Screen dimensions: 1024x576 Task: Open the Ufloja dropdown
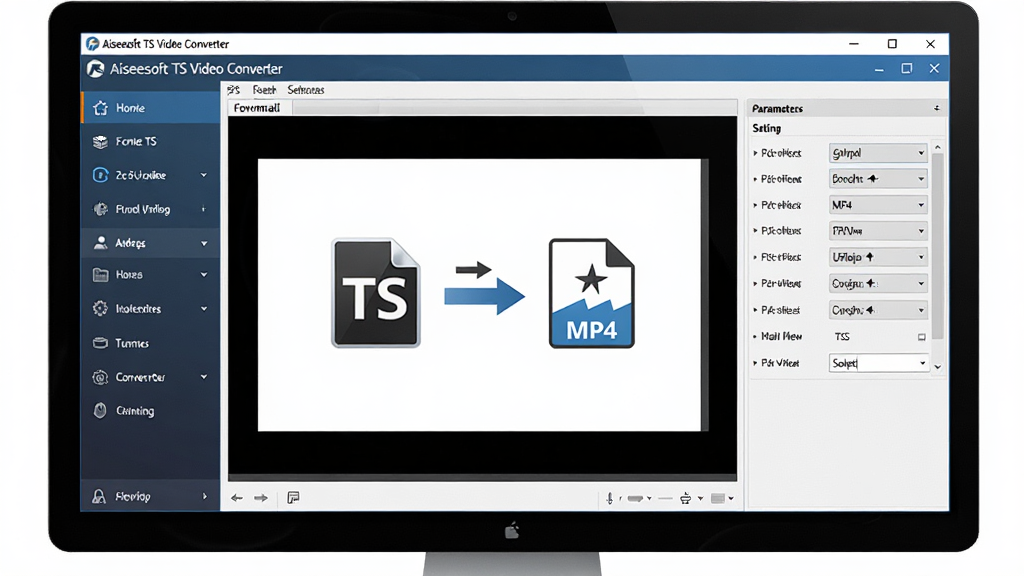tap(878, 257)
